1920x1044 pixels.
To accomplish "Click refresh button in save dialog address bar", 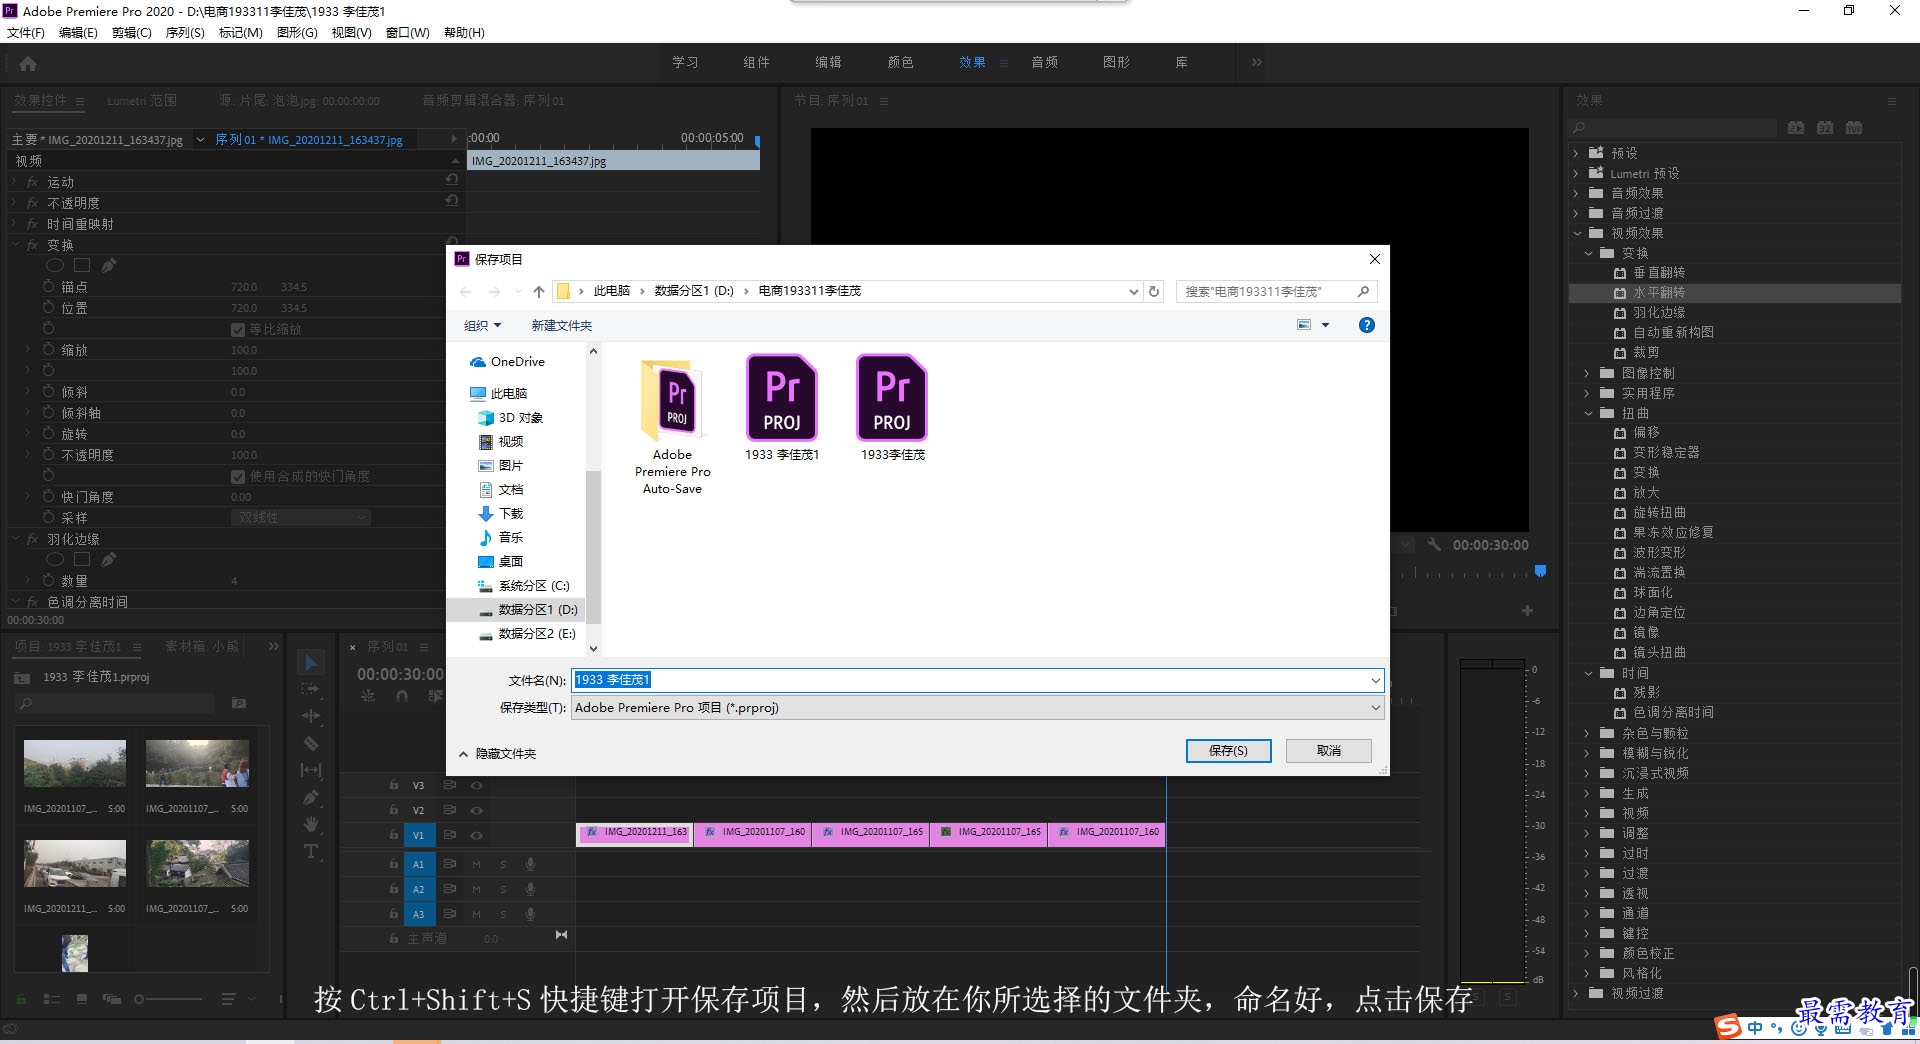I will (1154, 291).
